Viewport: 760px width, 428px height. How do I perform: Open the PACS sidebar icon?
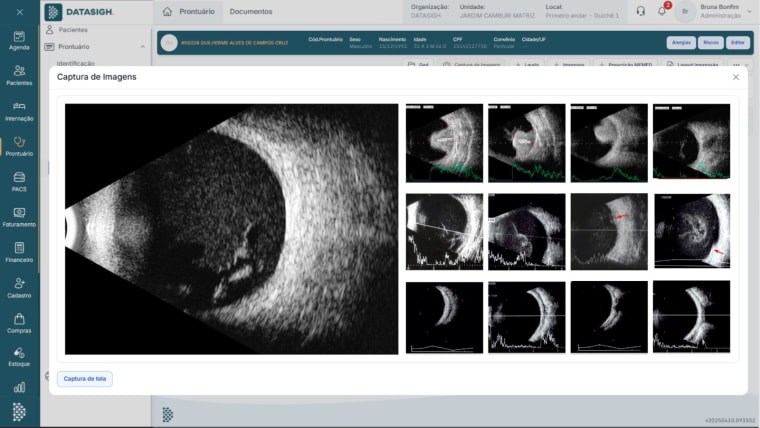tap(19, 182)
